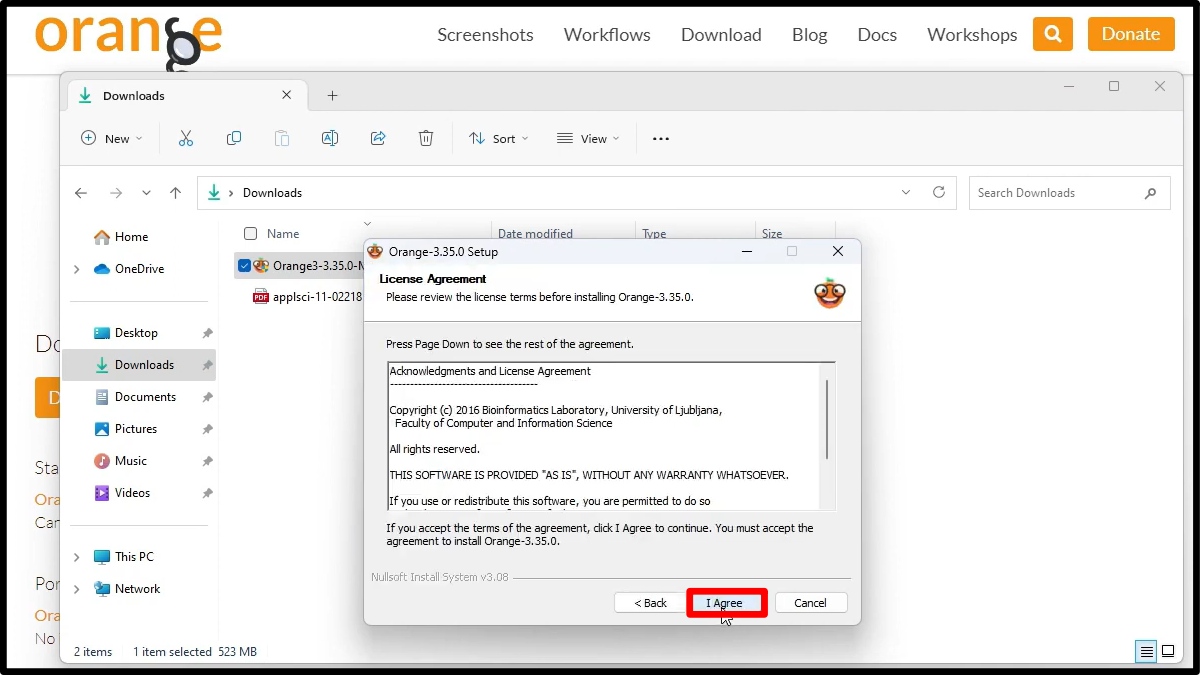Select Downloads in Explorer sidebar
Screen dimensions: 1200x675
pyautogui.click(x=139, y=365)
